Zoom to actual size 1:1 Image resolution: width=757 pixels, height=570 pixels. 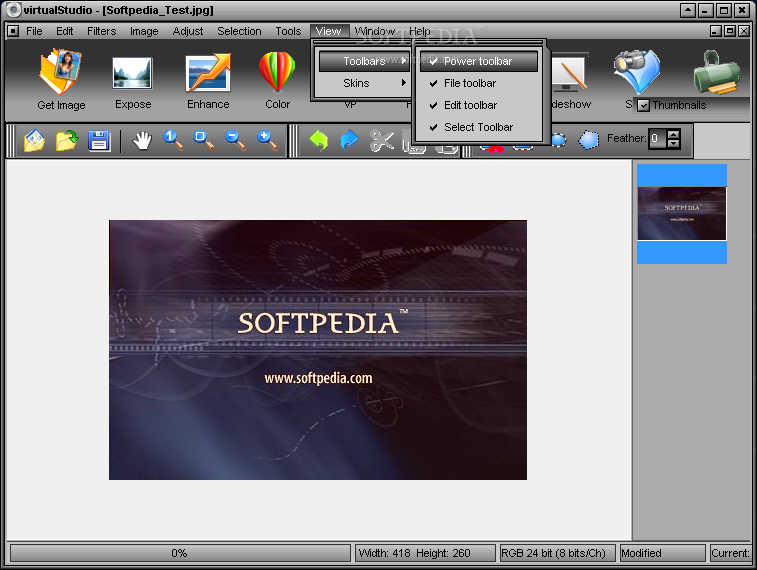(173, 140)
